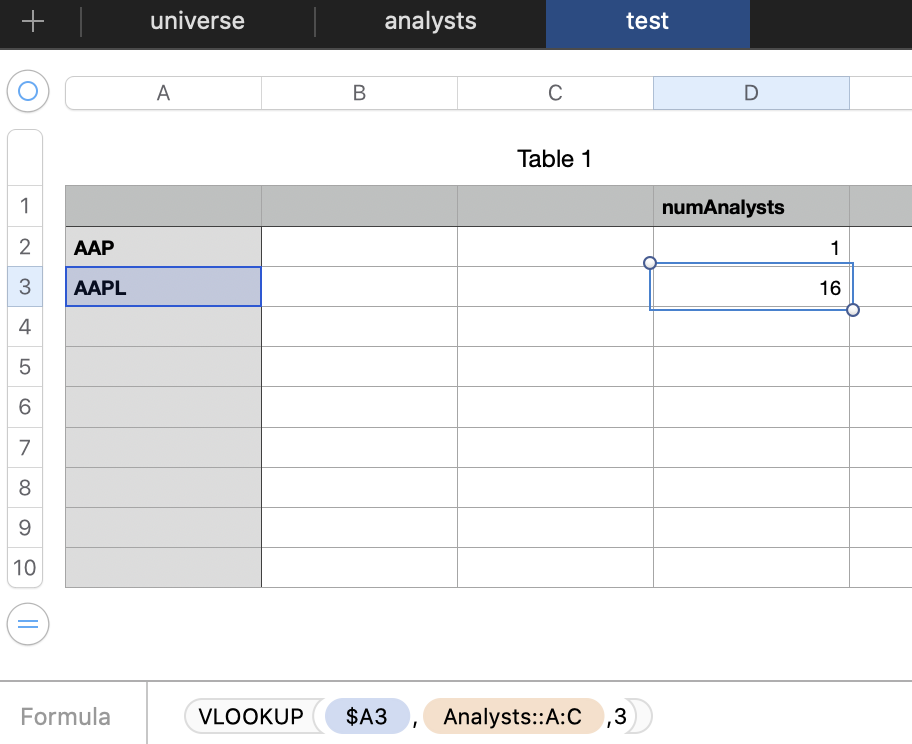912x744 pixels.
Task: Click the numAnalysts header cell
Action: (751, 207)
